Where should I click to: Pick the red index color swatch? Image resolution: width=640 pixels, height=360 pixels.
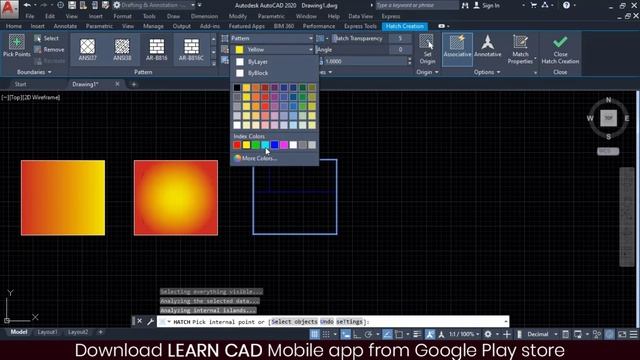237,145
